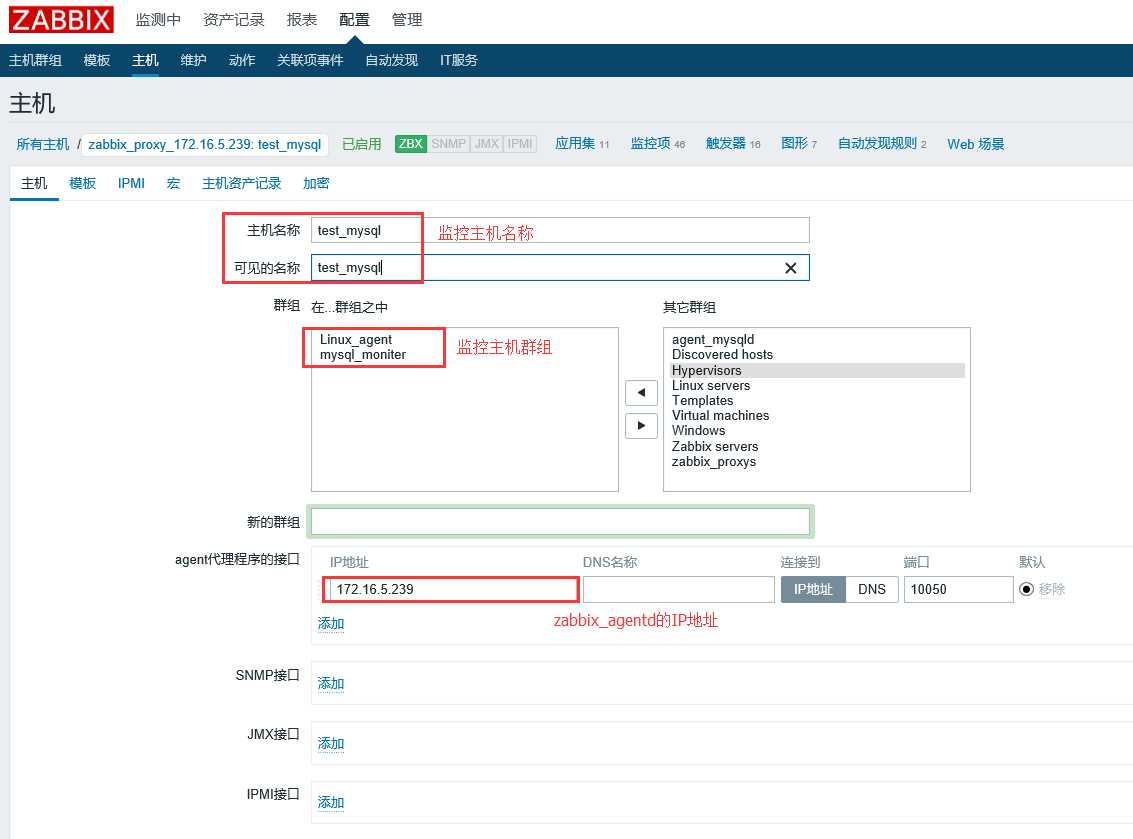
Task: Open zabbix_proxy_172.16.5.239: test_mysql breadcrumb
Action: click(204, 145)
